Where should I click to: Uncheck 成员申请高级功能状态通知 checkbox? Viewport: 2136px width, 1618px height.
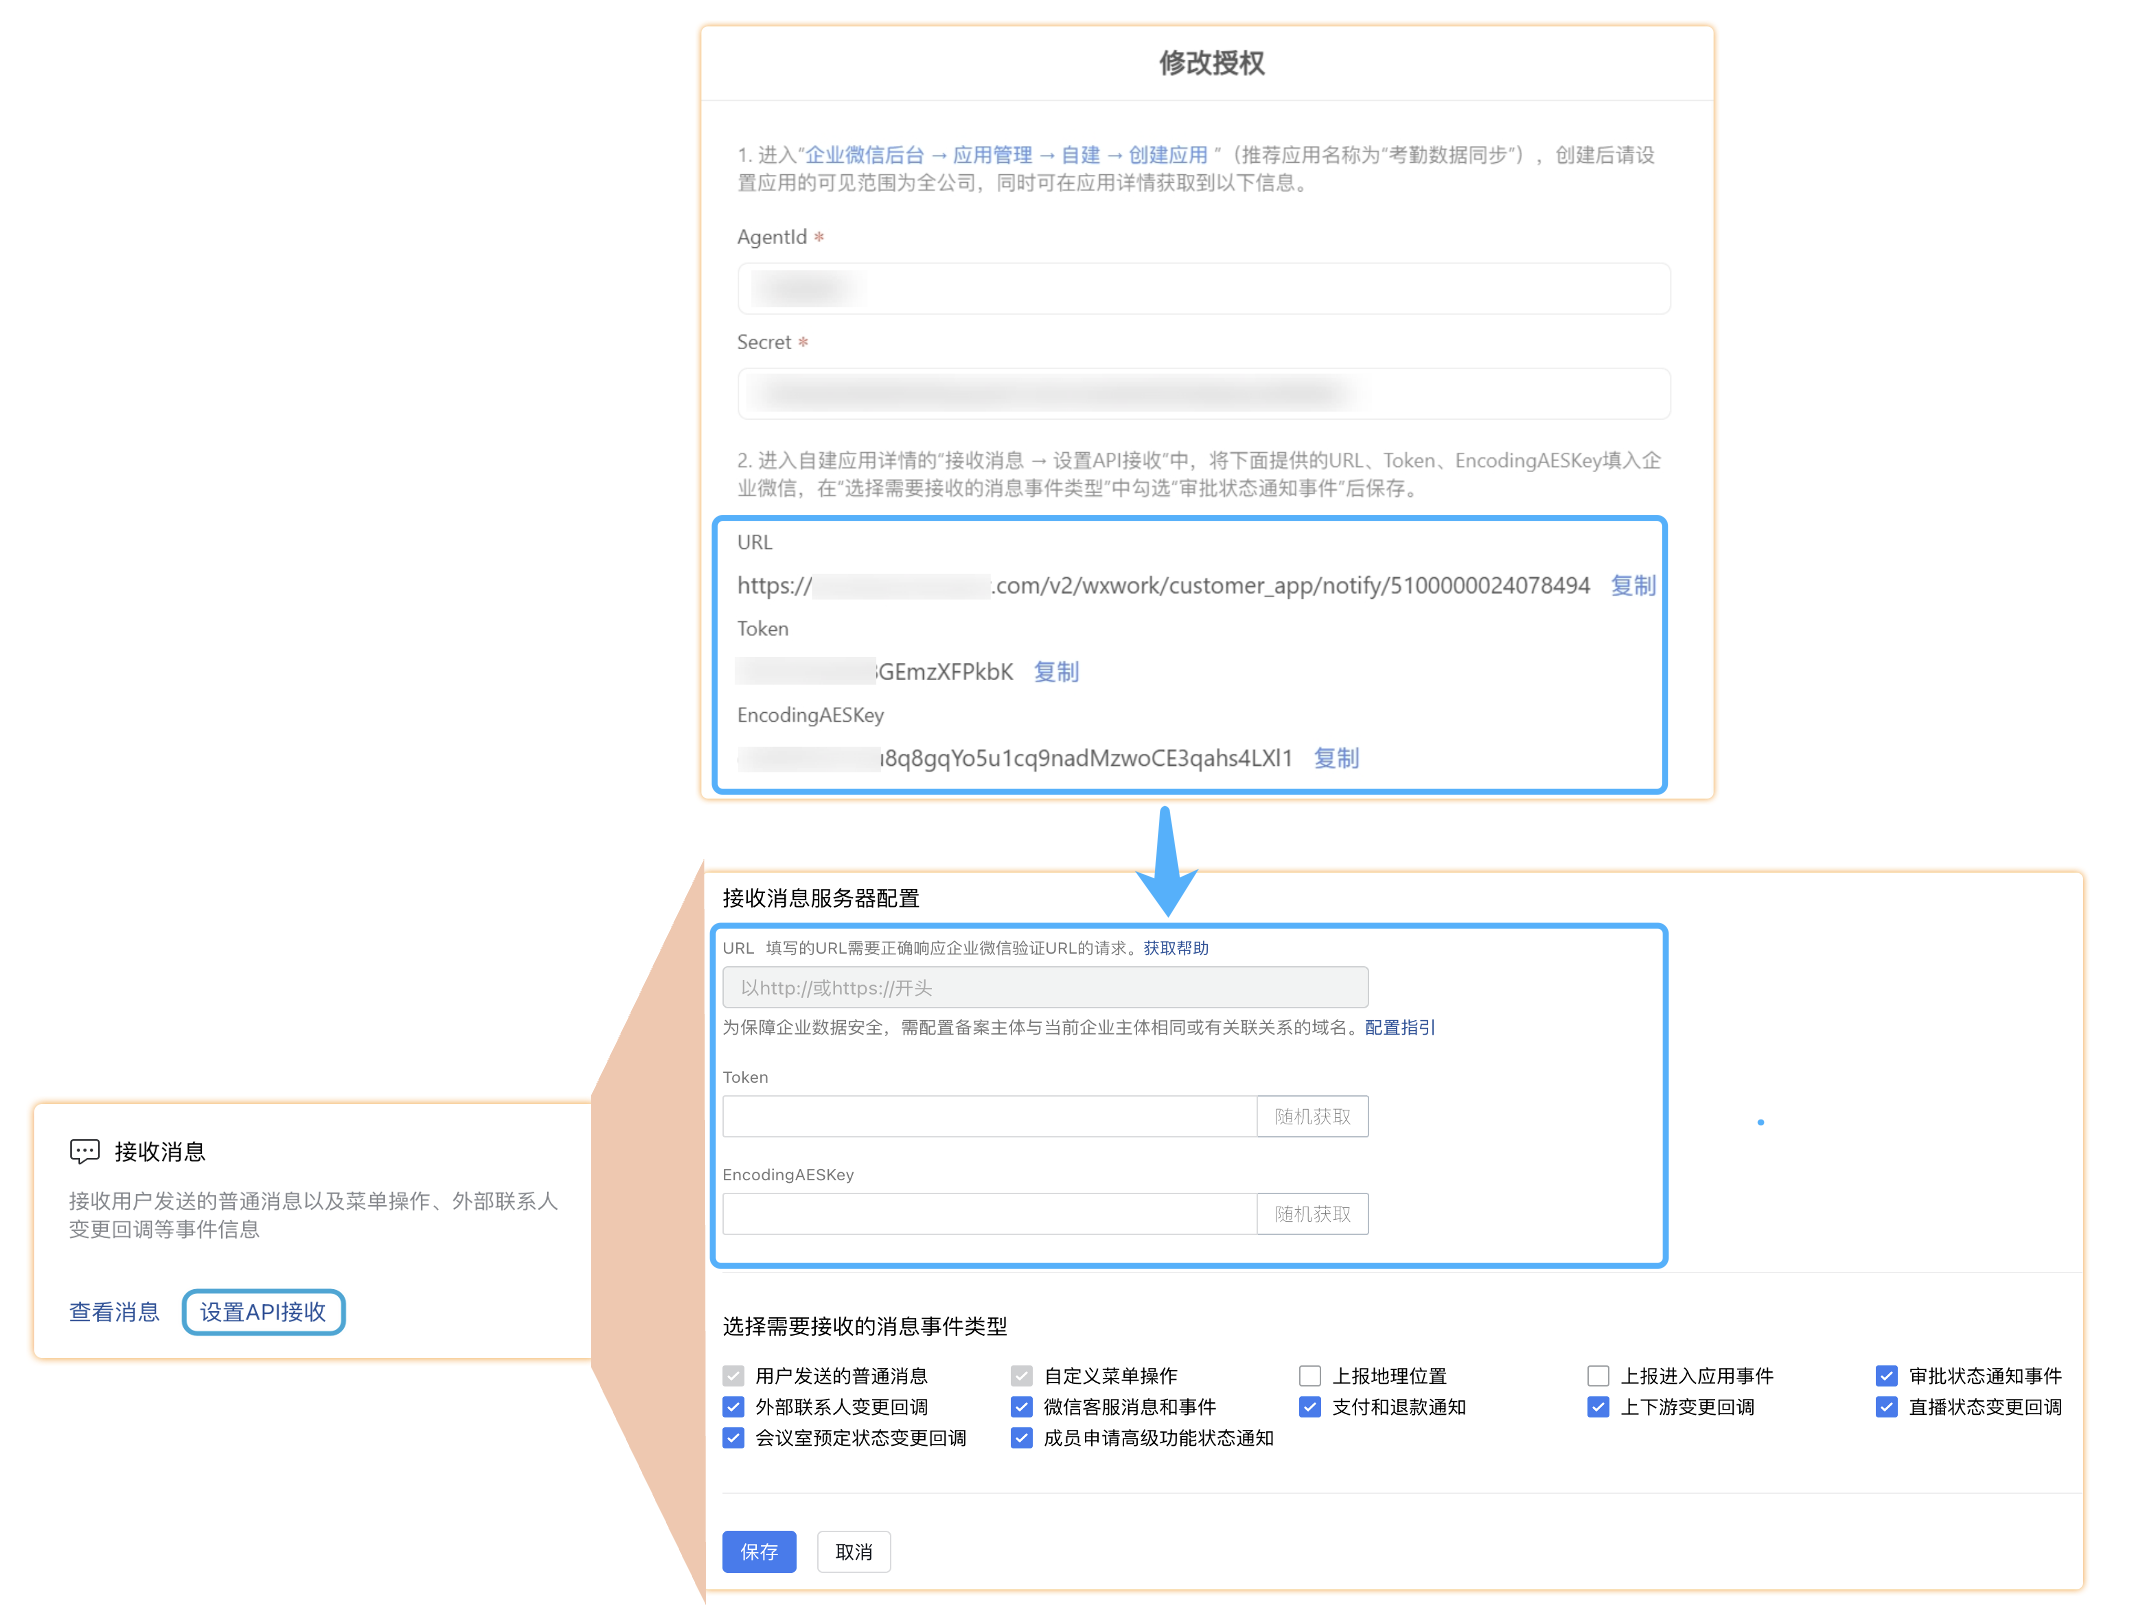(1021, 1438)
